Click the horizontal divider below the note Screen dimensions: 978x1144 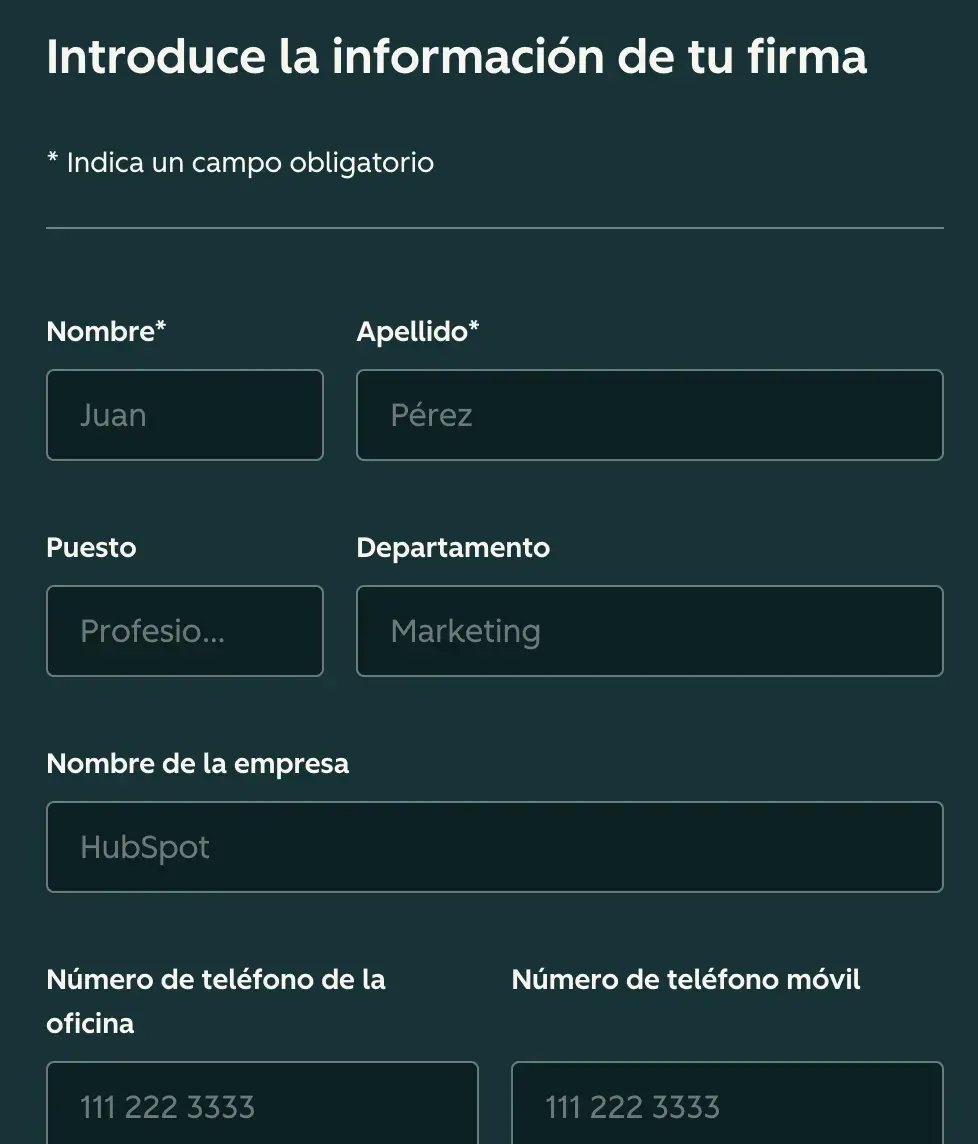[x=494, y=228]
